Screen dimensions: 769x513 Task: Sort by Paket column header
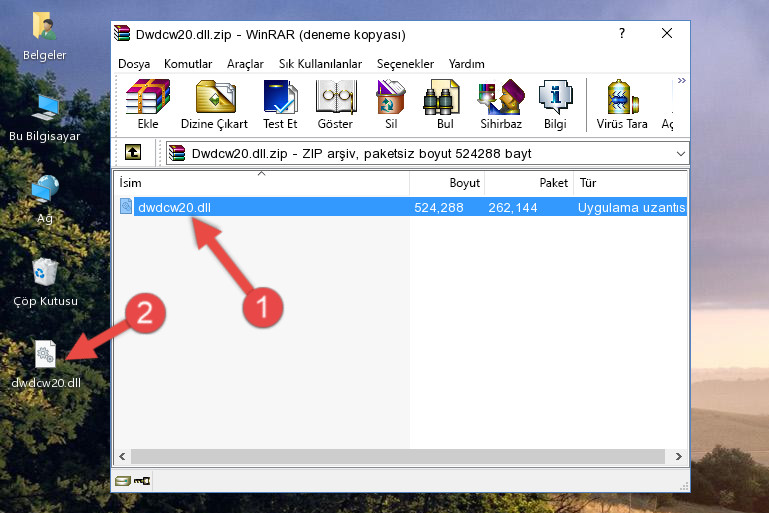tap(529, 182)
